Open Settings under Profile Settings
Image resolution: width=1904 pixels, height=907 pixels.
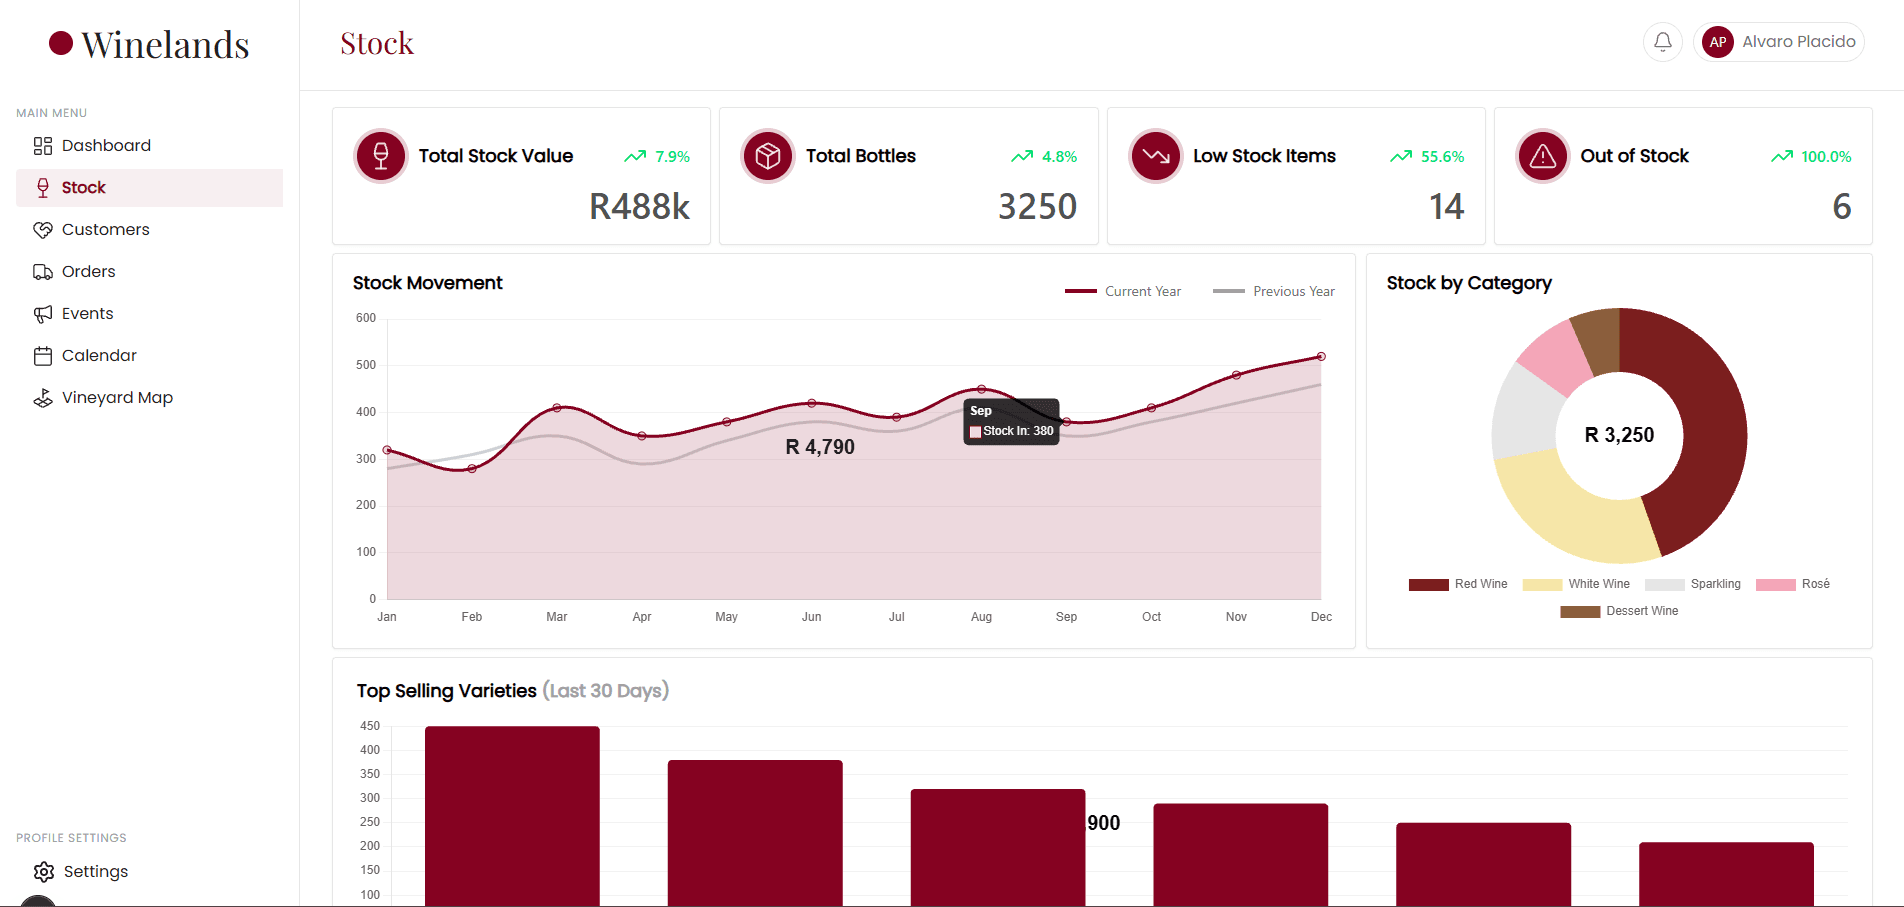coord(149,872)
